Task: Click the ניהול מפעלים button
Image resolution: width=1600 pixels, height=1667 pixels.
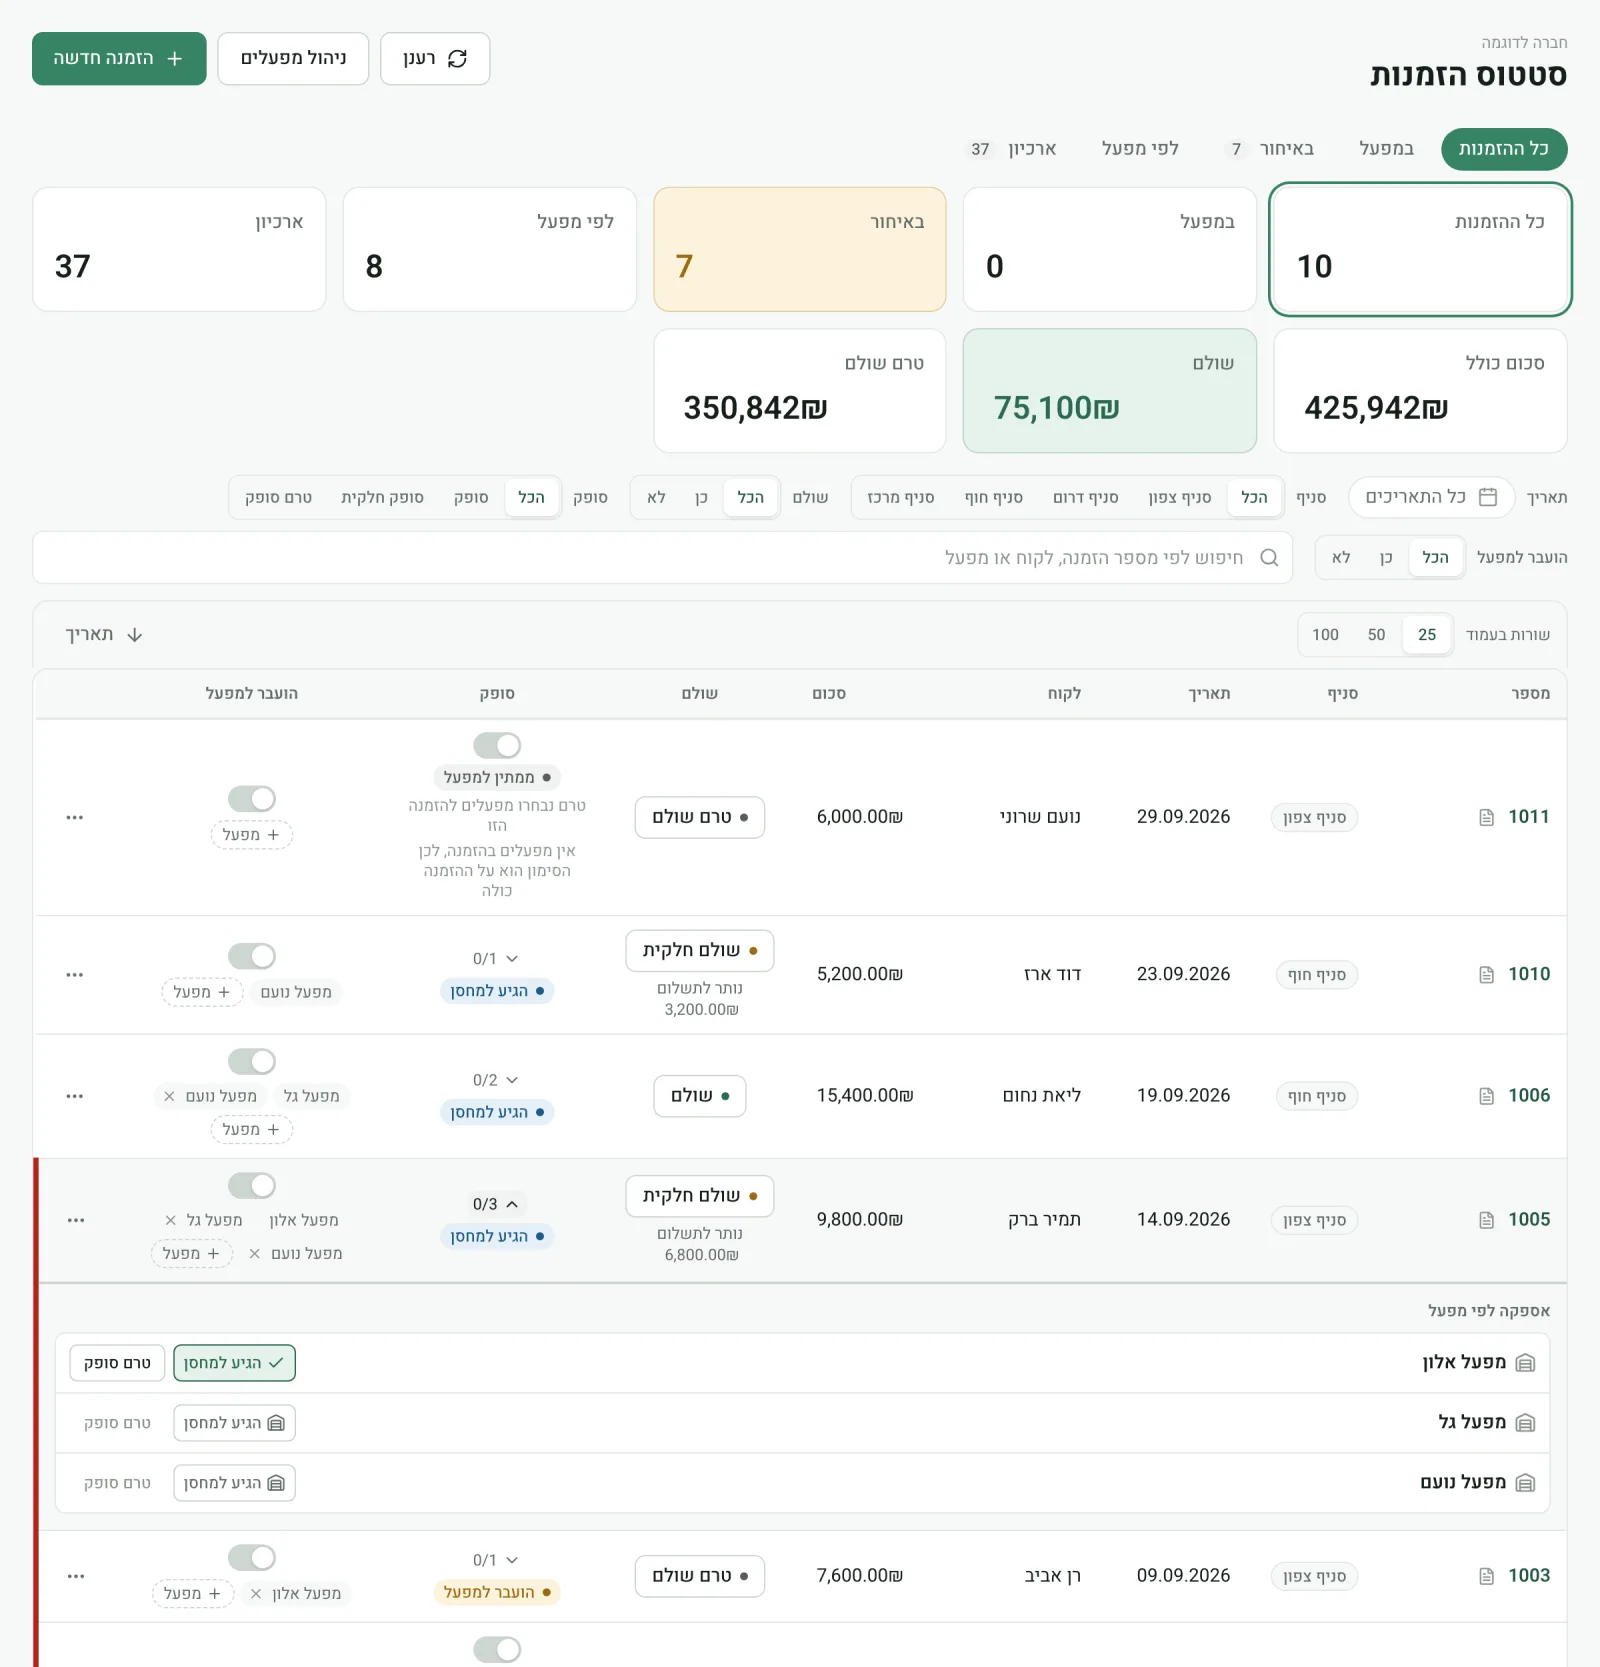Action: click(293, 59)
